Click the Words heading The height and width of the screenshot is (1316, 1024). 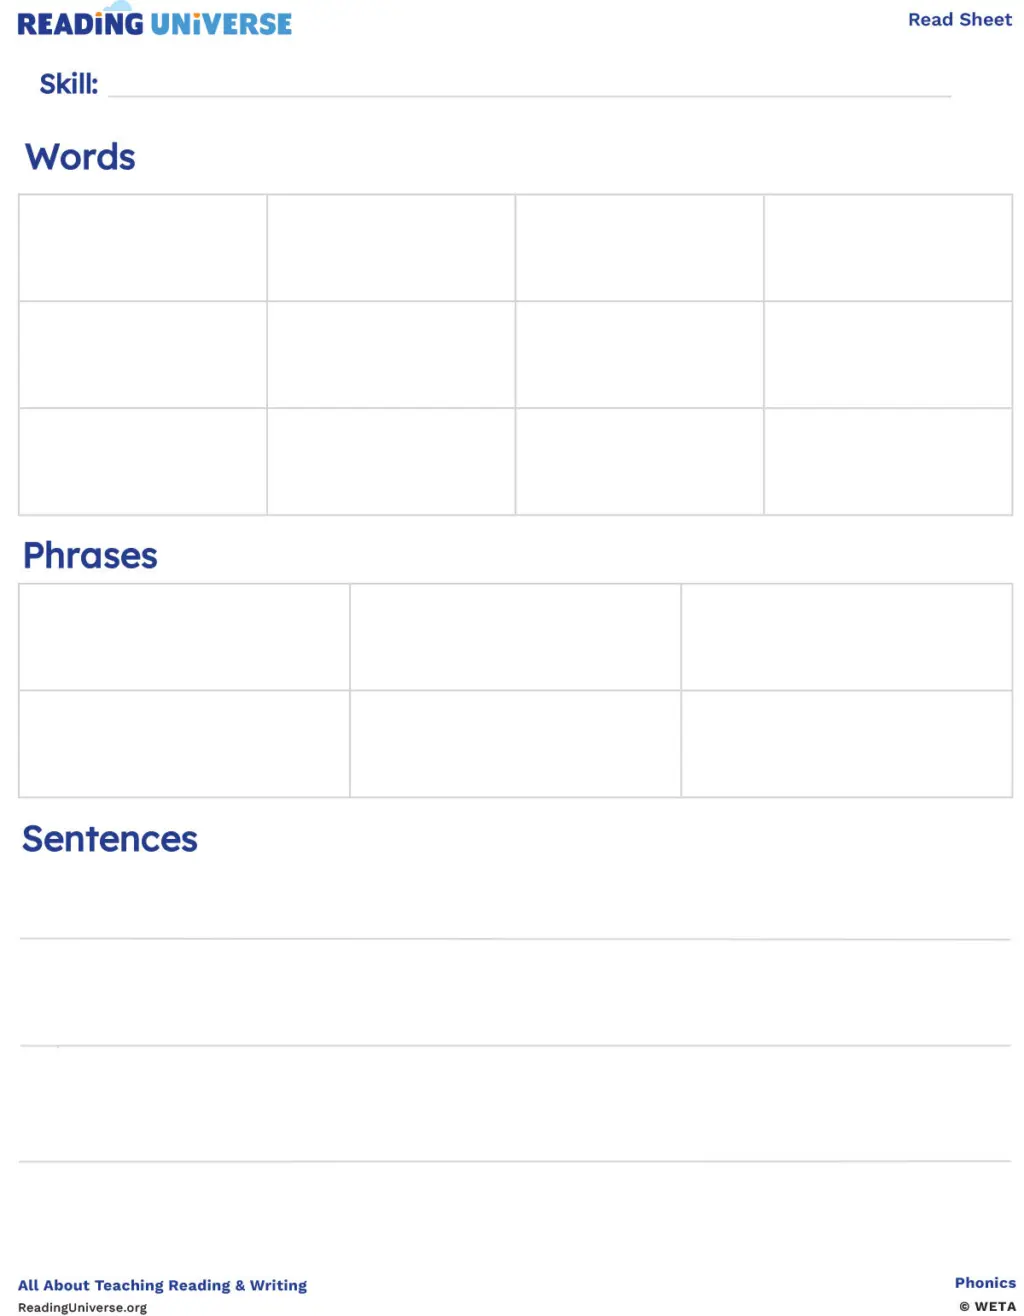80,157
